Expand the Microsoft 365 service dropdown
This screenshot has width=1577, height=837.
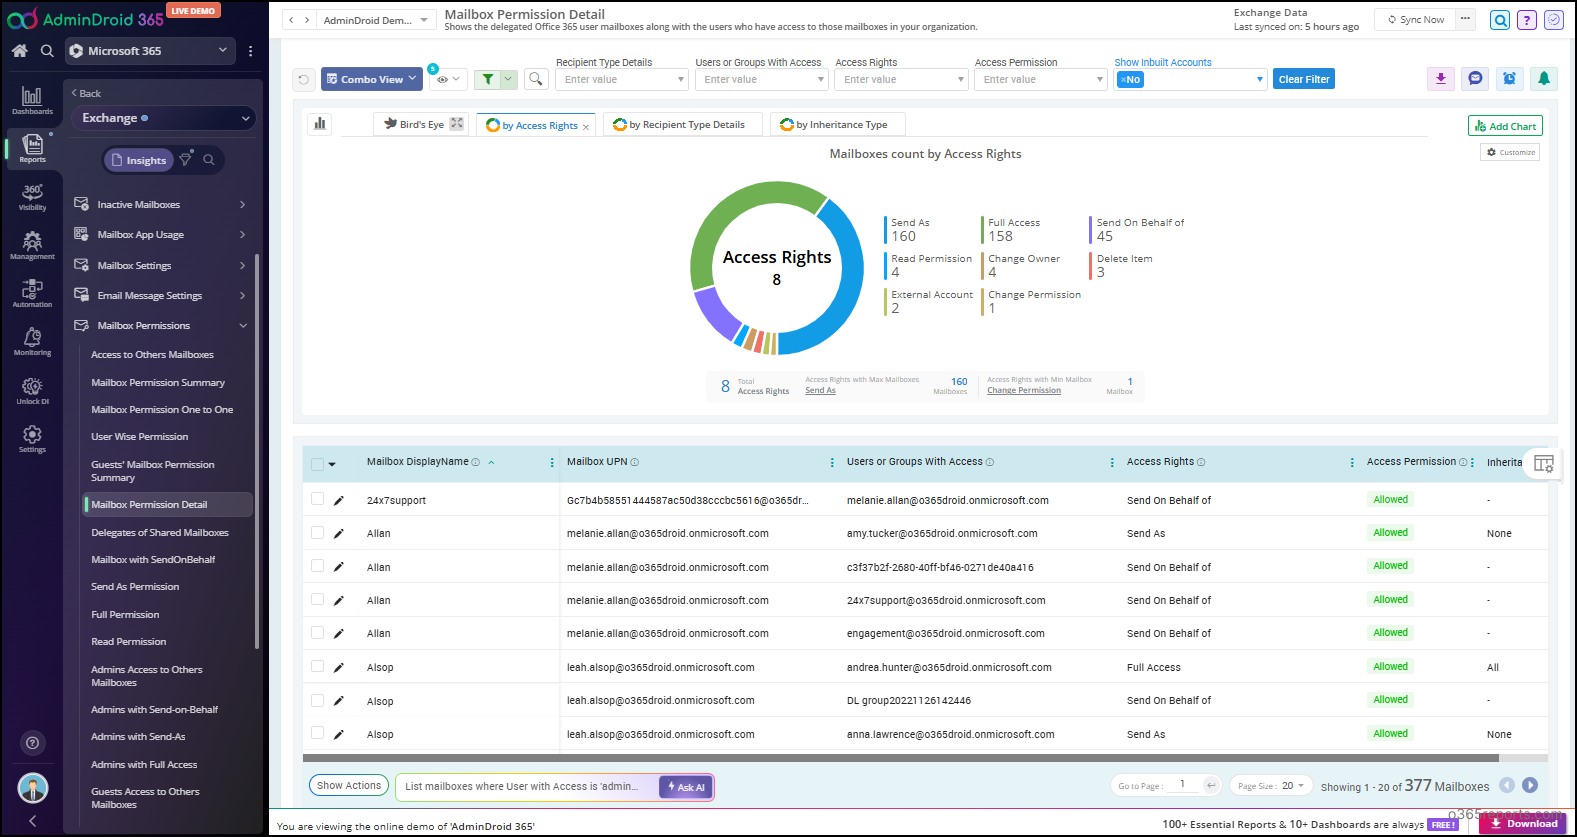150,51
